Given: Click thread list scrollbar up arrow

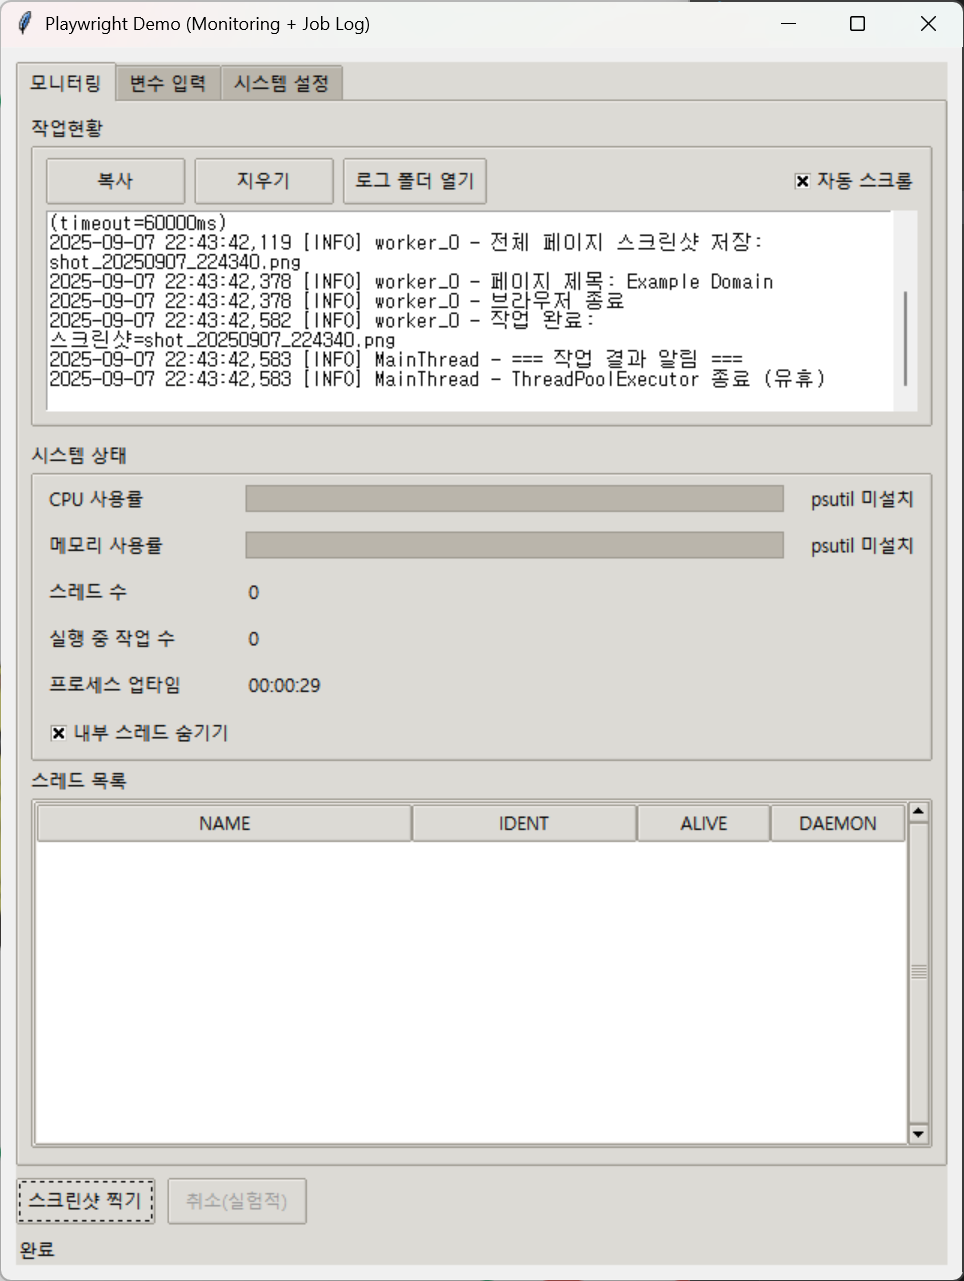Looking at the screenshot, I should [918, 811].
